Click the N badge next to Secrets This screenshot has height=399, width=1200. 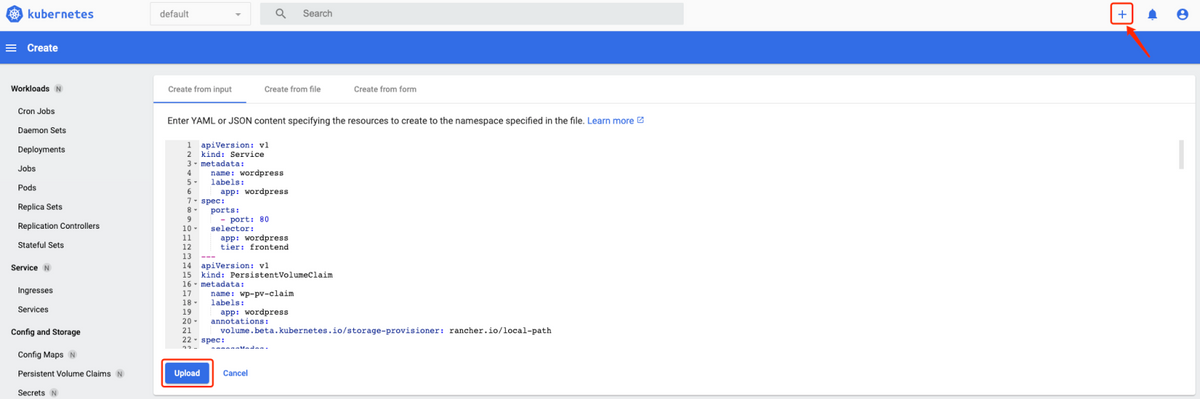click(55, 393)
